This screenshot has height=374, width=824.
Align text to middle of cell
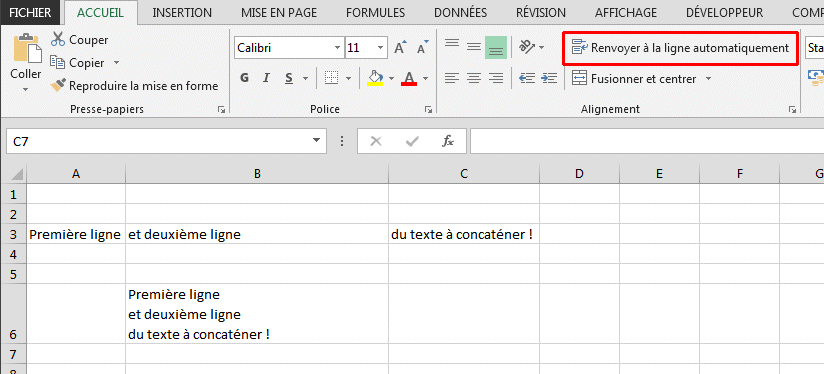[474, 47]
